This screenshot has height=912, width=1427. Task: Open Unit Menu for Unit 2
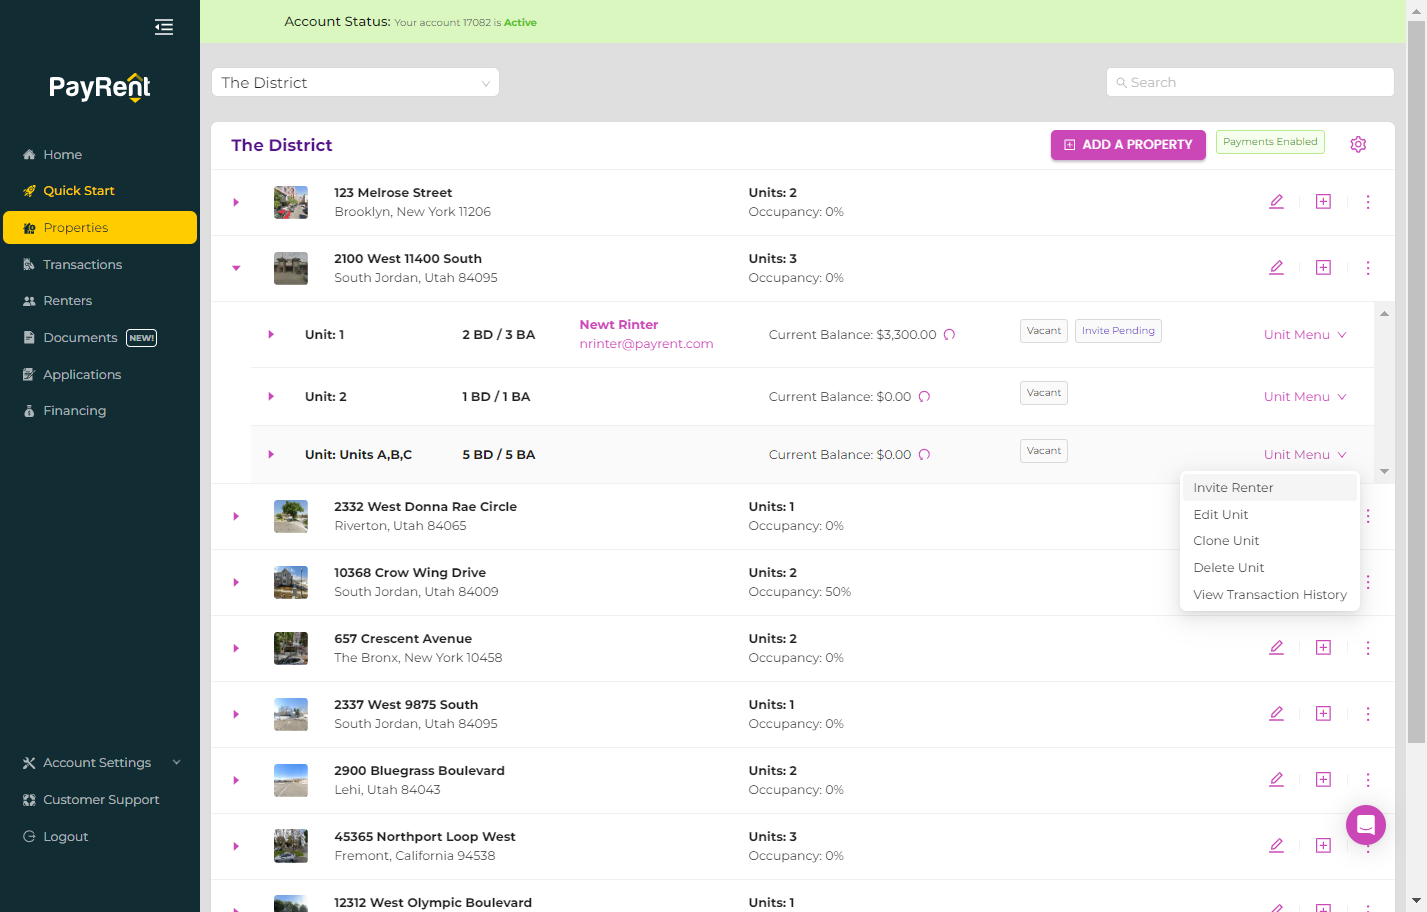(1305, 397)
